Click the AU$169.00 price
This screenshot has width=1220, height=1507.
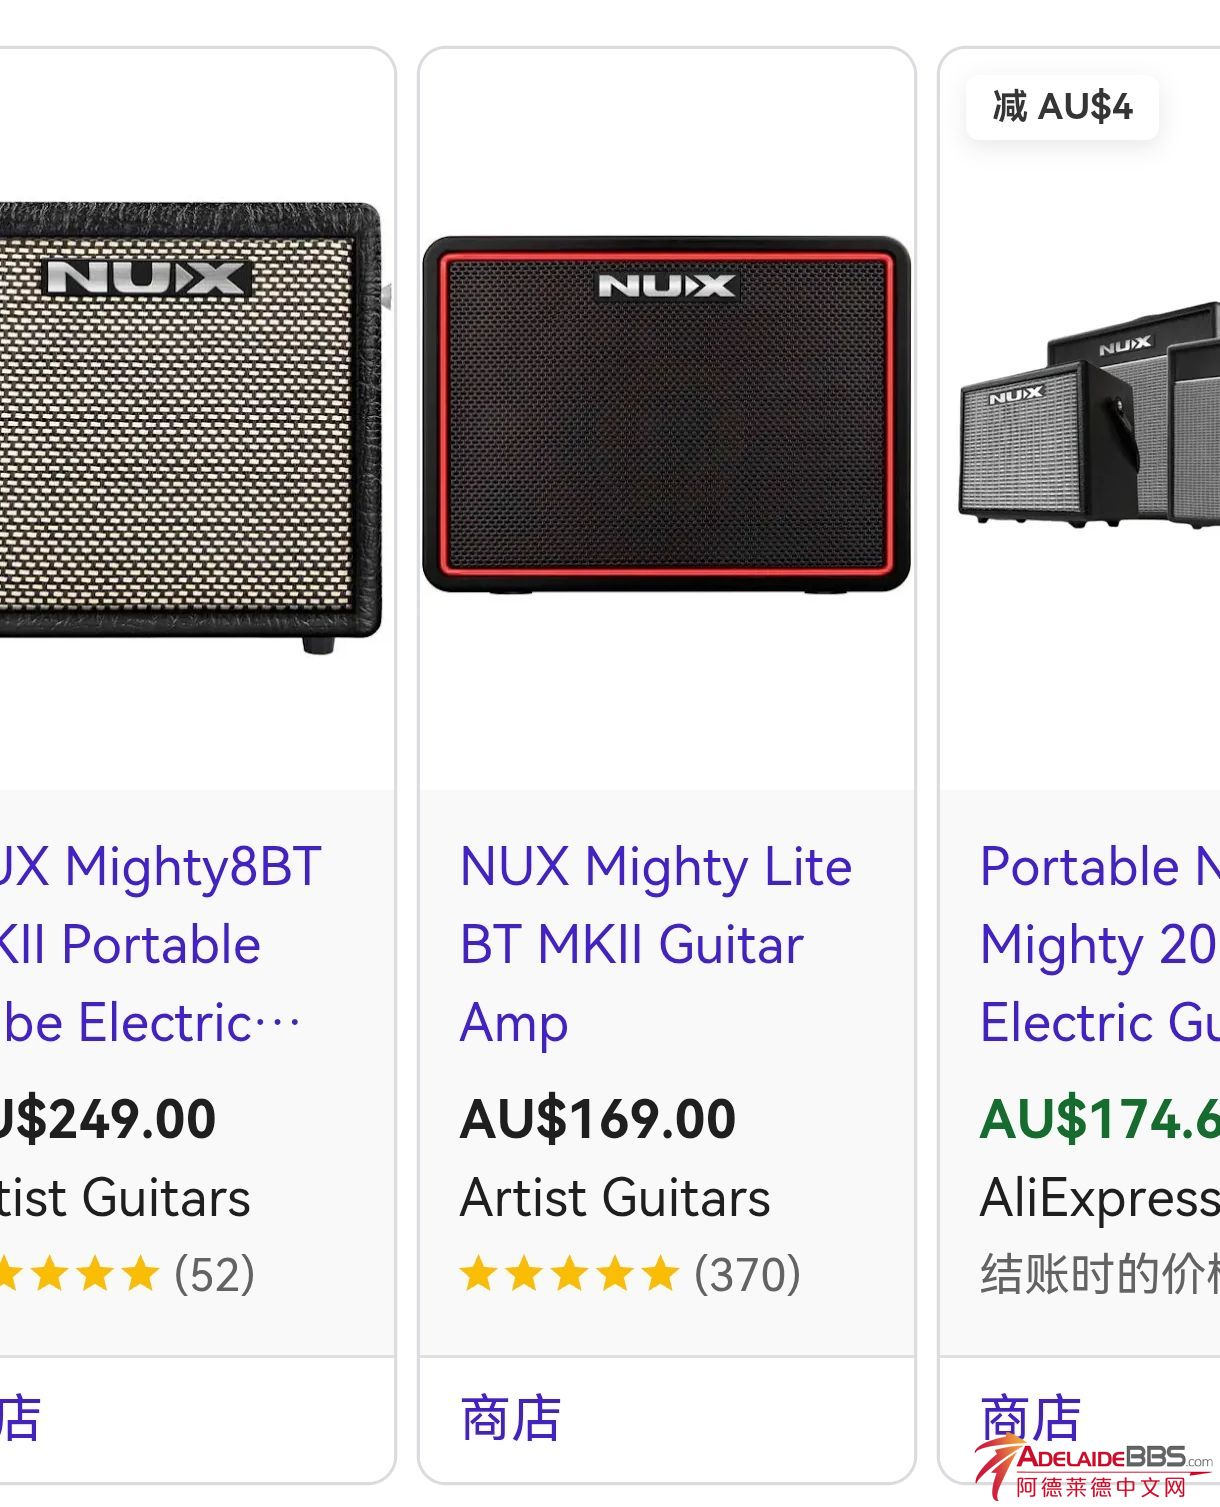point(598,1118)
